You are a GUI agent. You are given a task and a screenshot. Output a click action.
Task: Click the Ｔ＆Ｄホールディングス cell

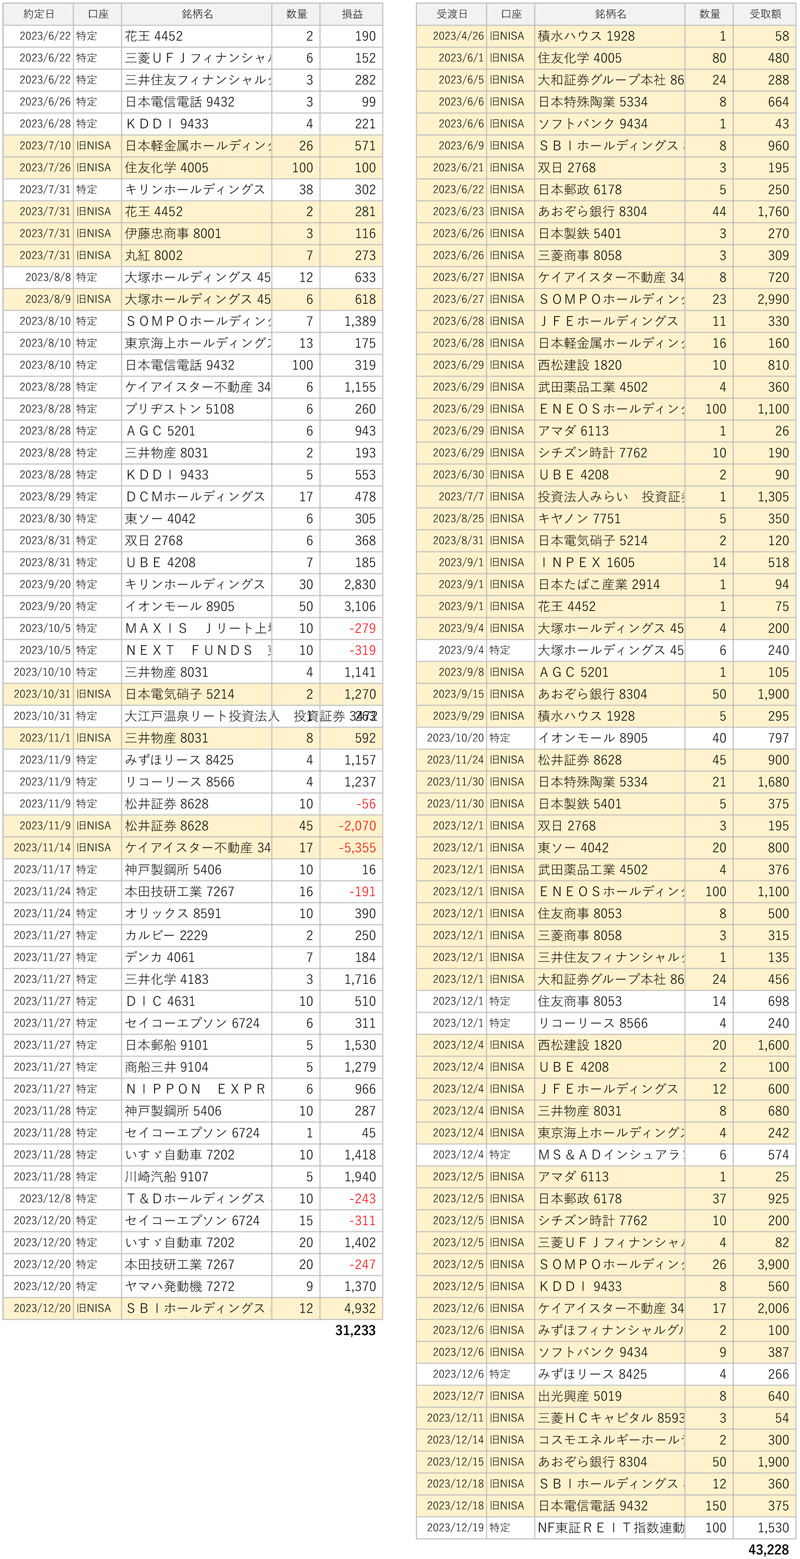[197, 1200]
